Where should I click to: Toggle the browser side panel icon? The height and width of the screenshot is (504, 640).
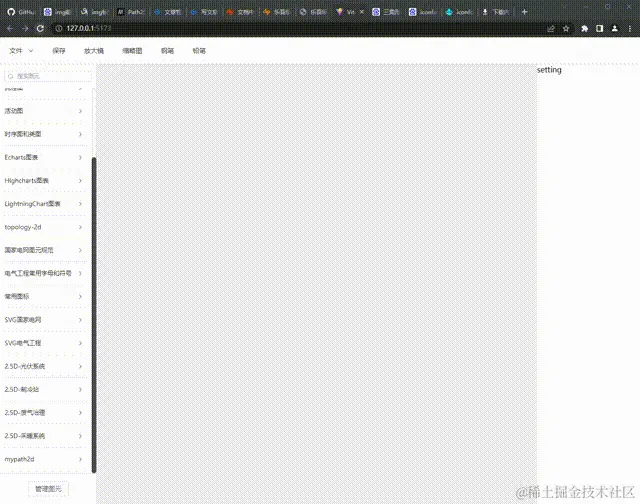pos(599,29)
